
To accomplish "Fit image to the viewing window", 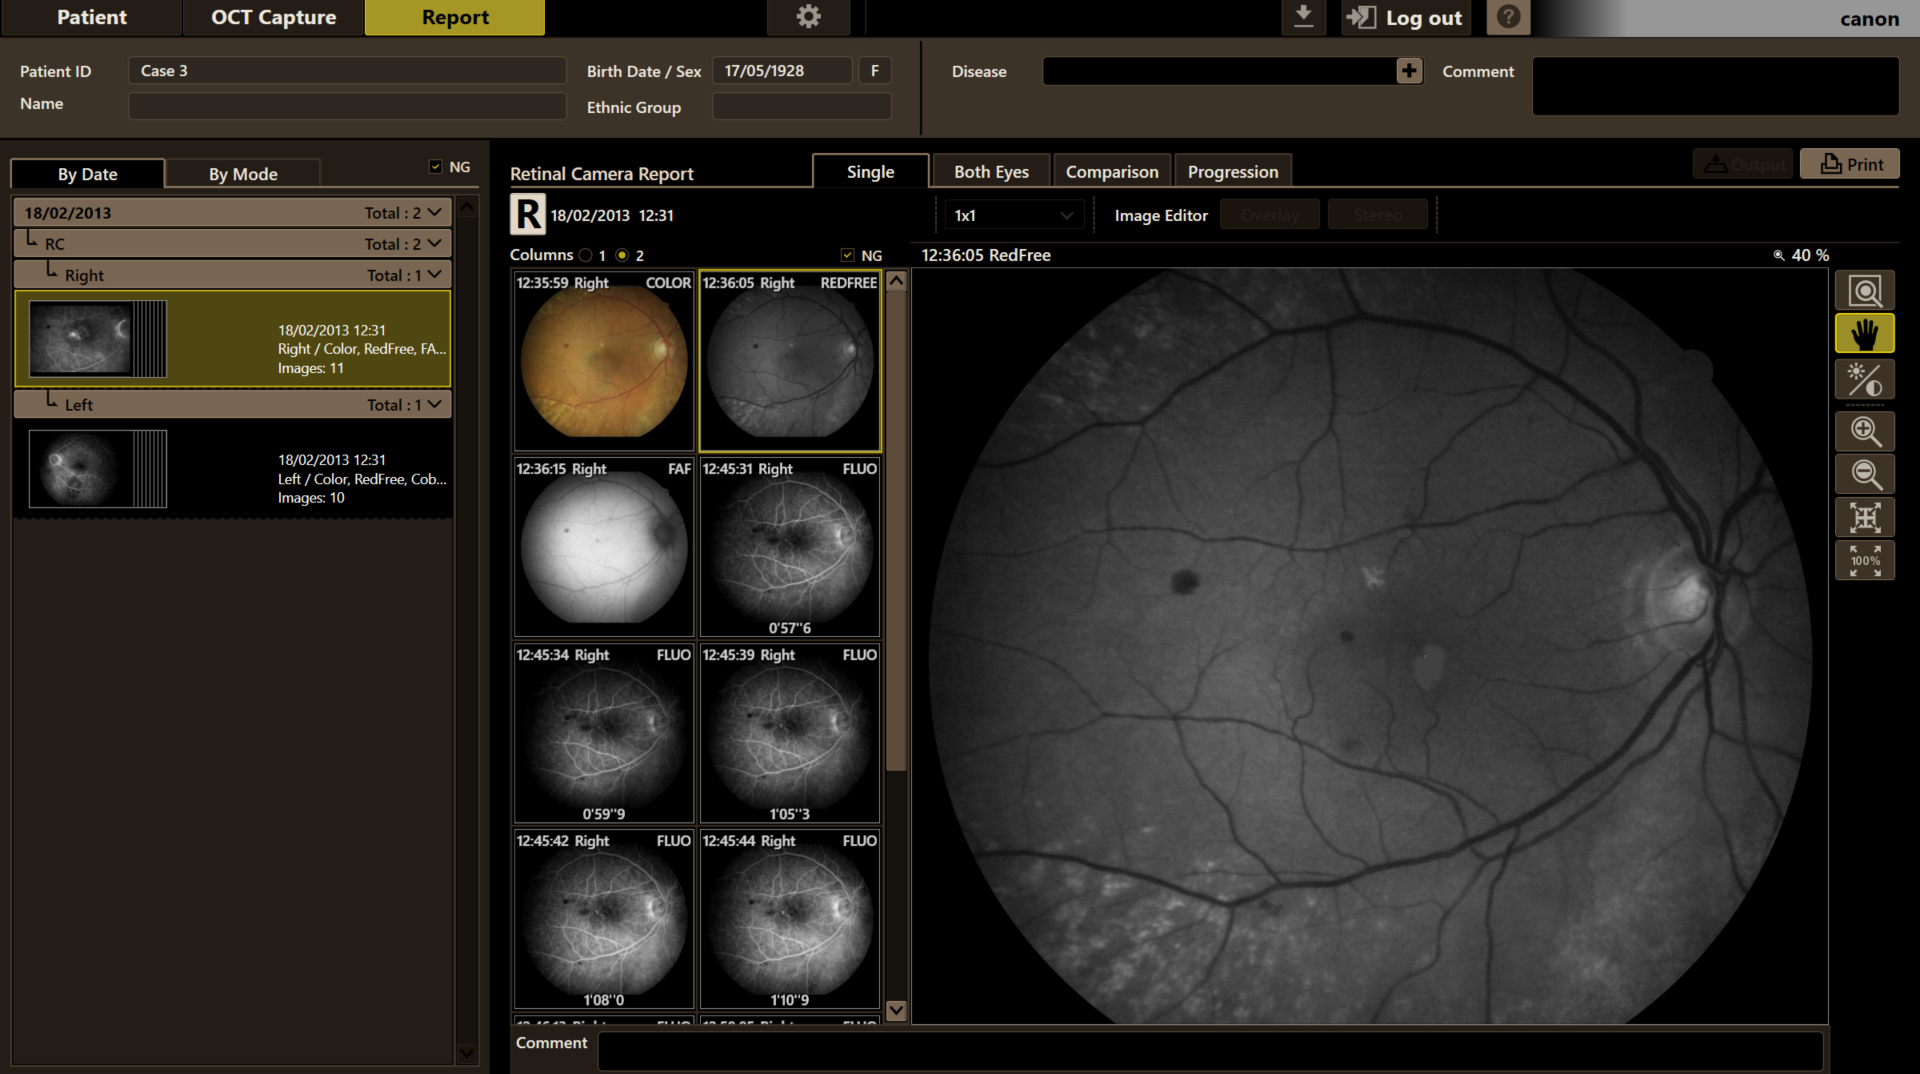I will click(1864, 517).
